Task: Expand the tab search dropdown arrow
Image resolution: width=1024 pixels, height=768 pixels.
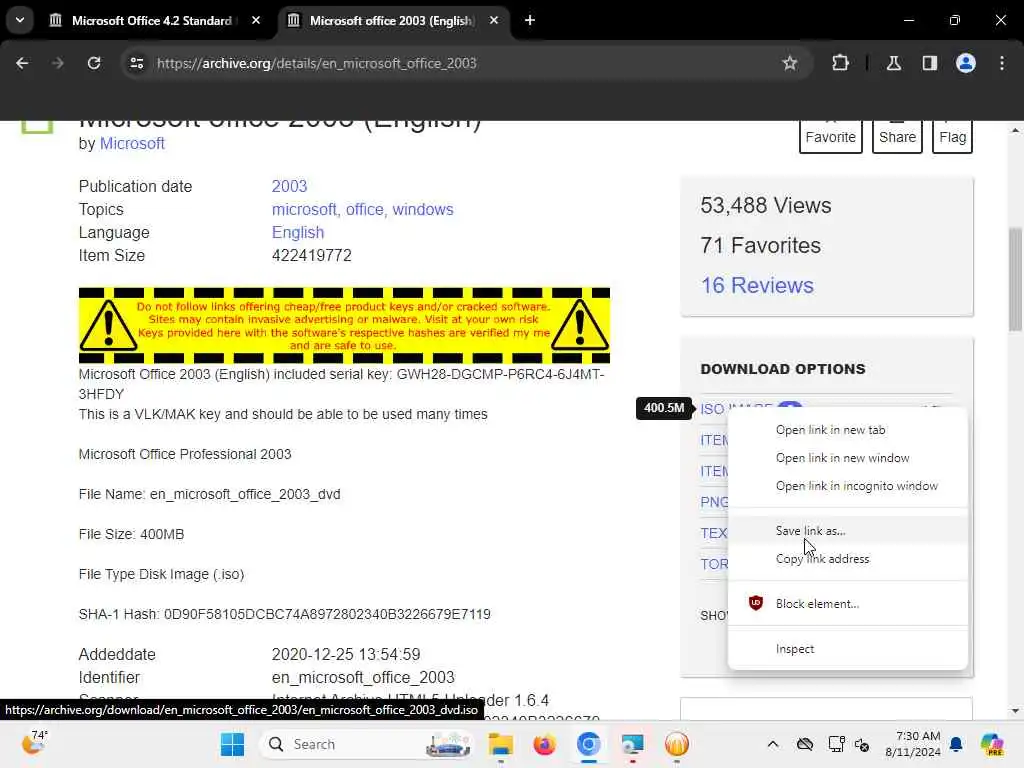Action: click(20, 20)
